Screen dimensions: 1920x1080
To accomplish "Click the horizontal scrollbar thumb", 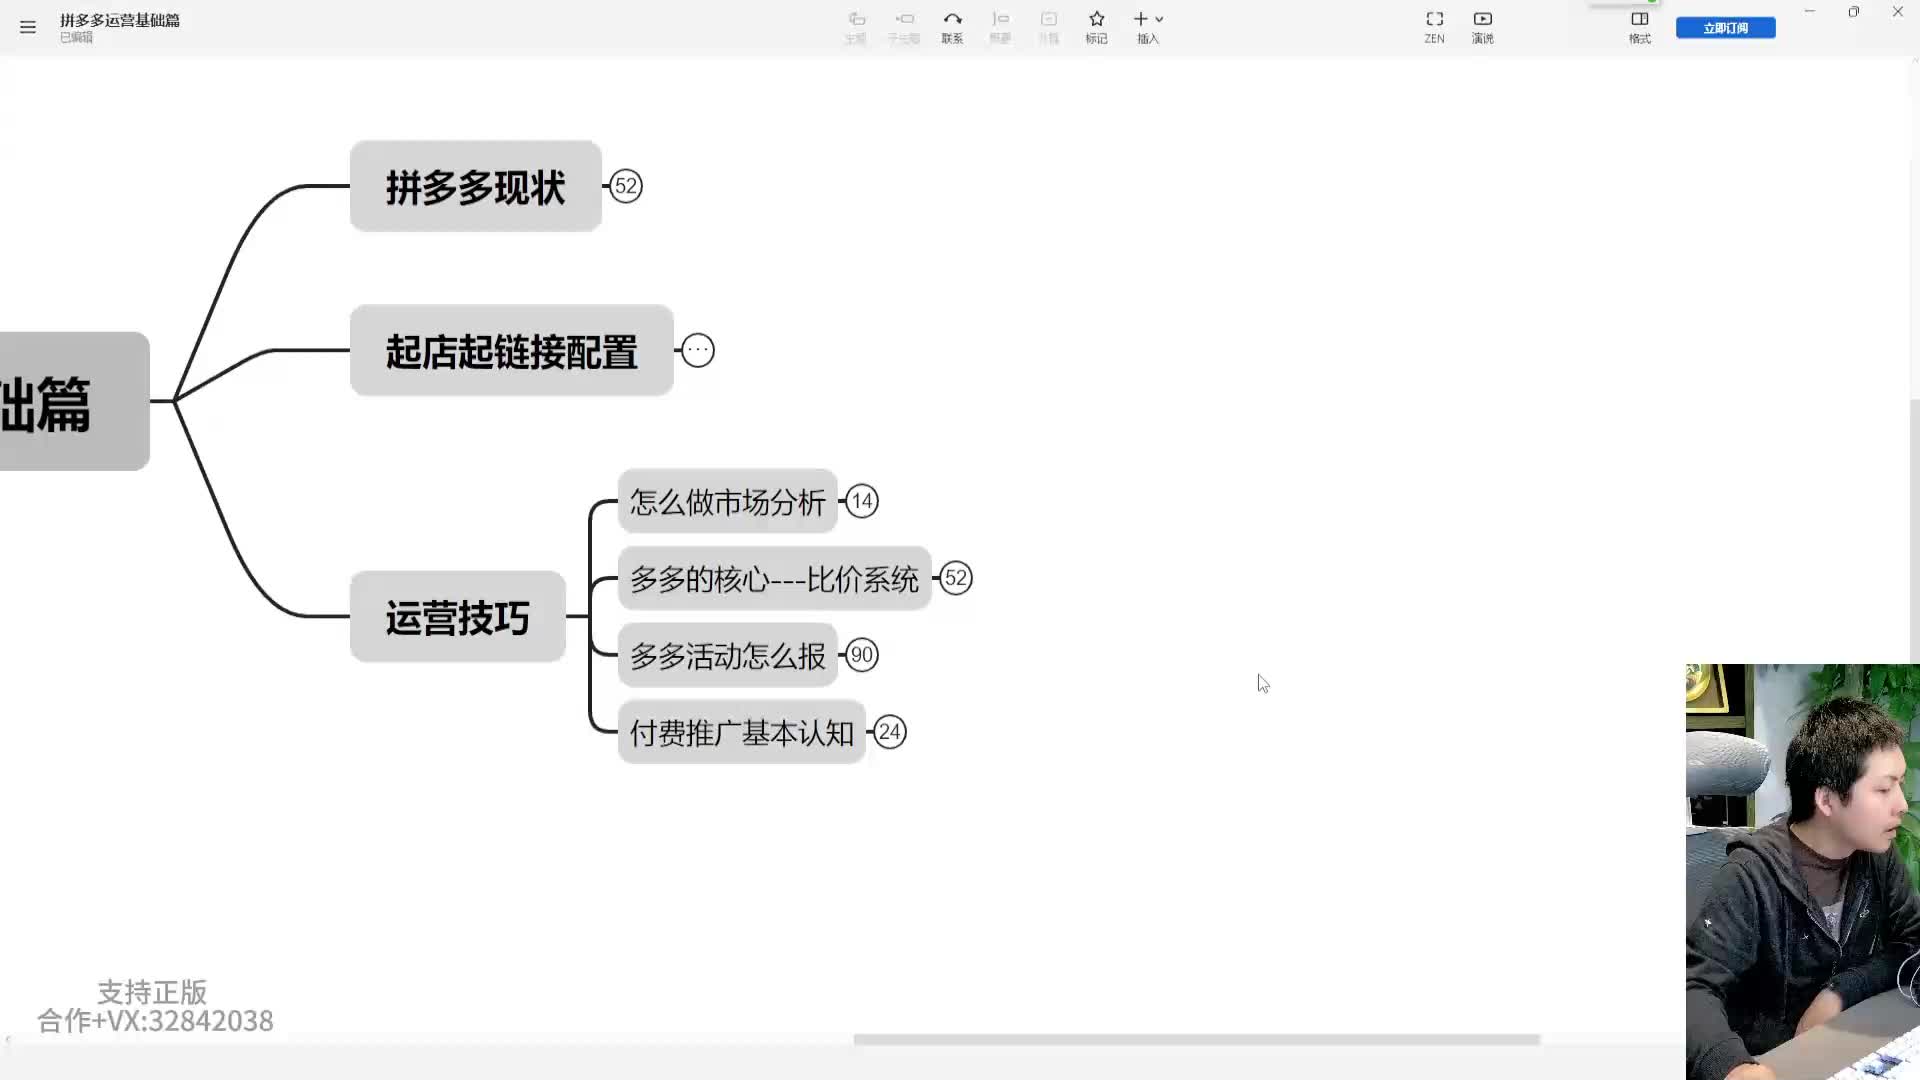I will (x=1196, y=1040).
